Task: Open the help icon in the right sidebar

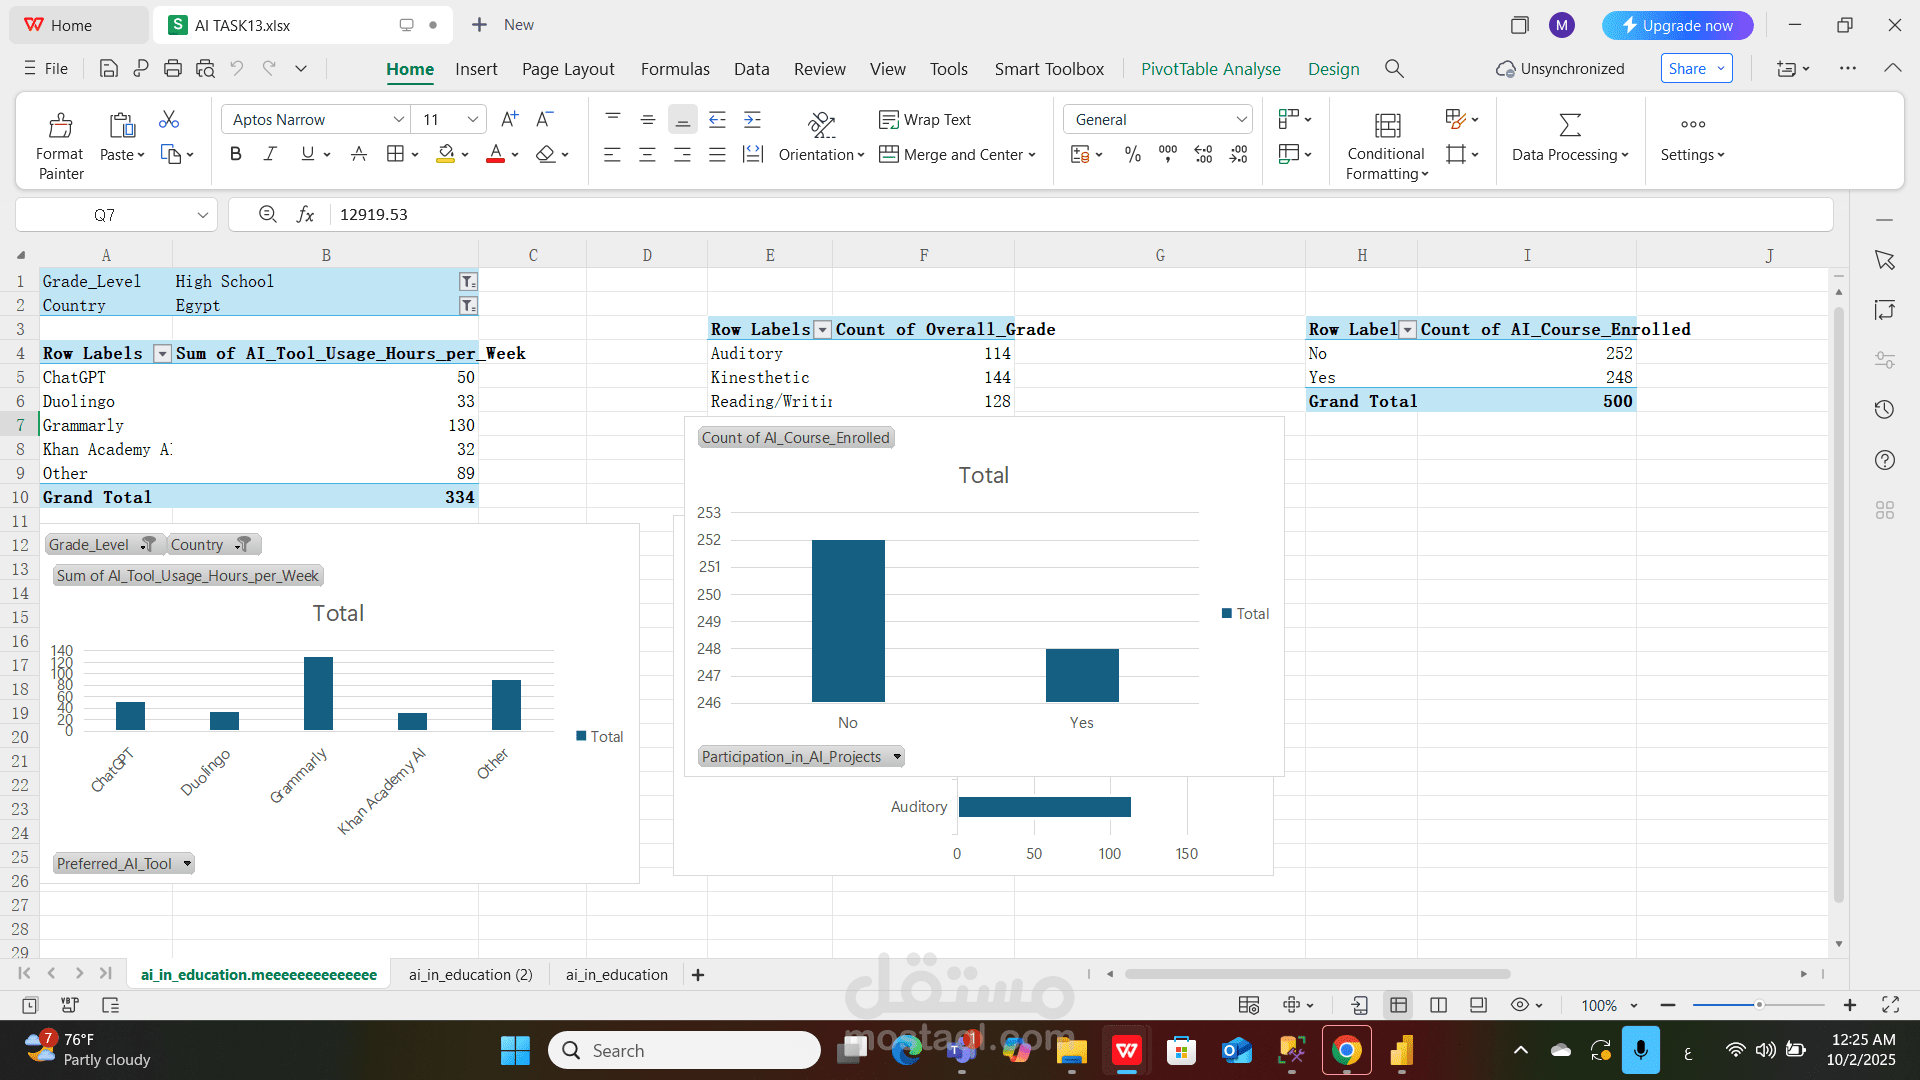Action: point(1885,460)
